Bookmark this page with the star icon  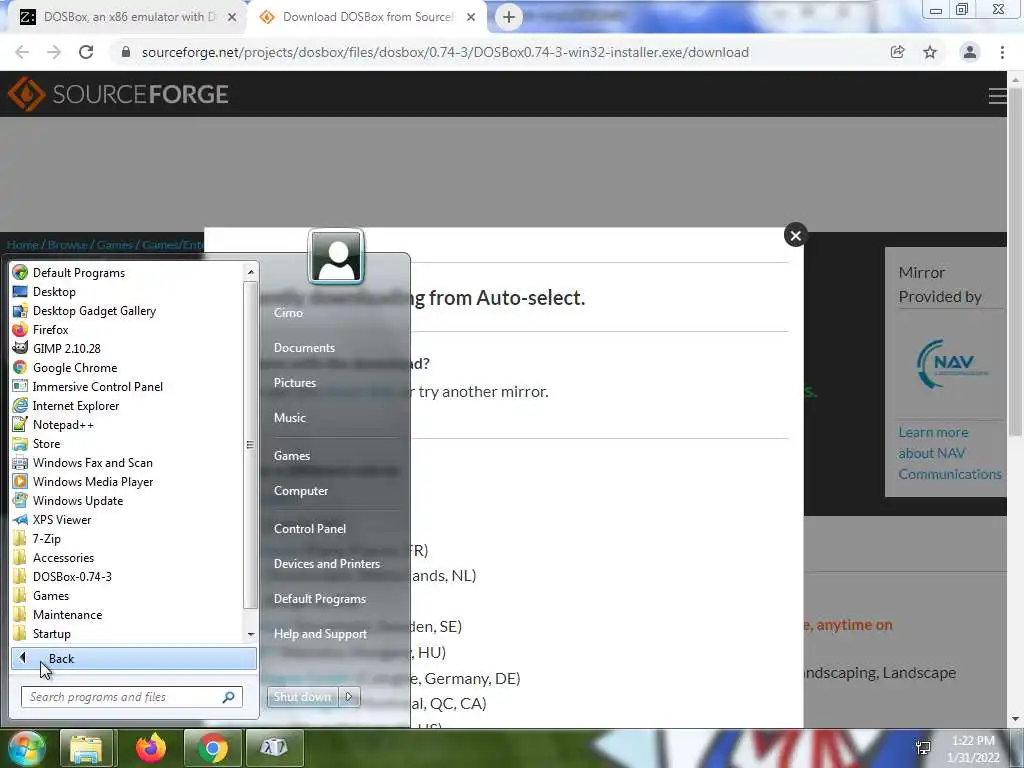[x=930, y=52]
